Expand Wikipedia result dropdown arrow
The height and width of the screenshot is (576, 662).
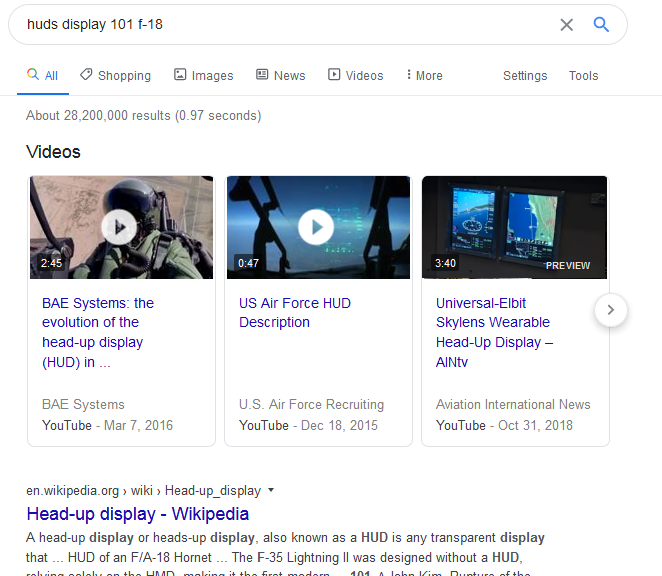pyautogui.click(x=271, y=491)
